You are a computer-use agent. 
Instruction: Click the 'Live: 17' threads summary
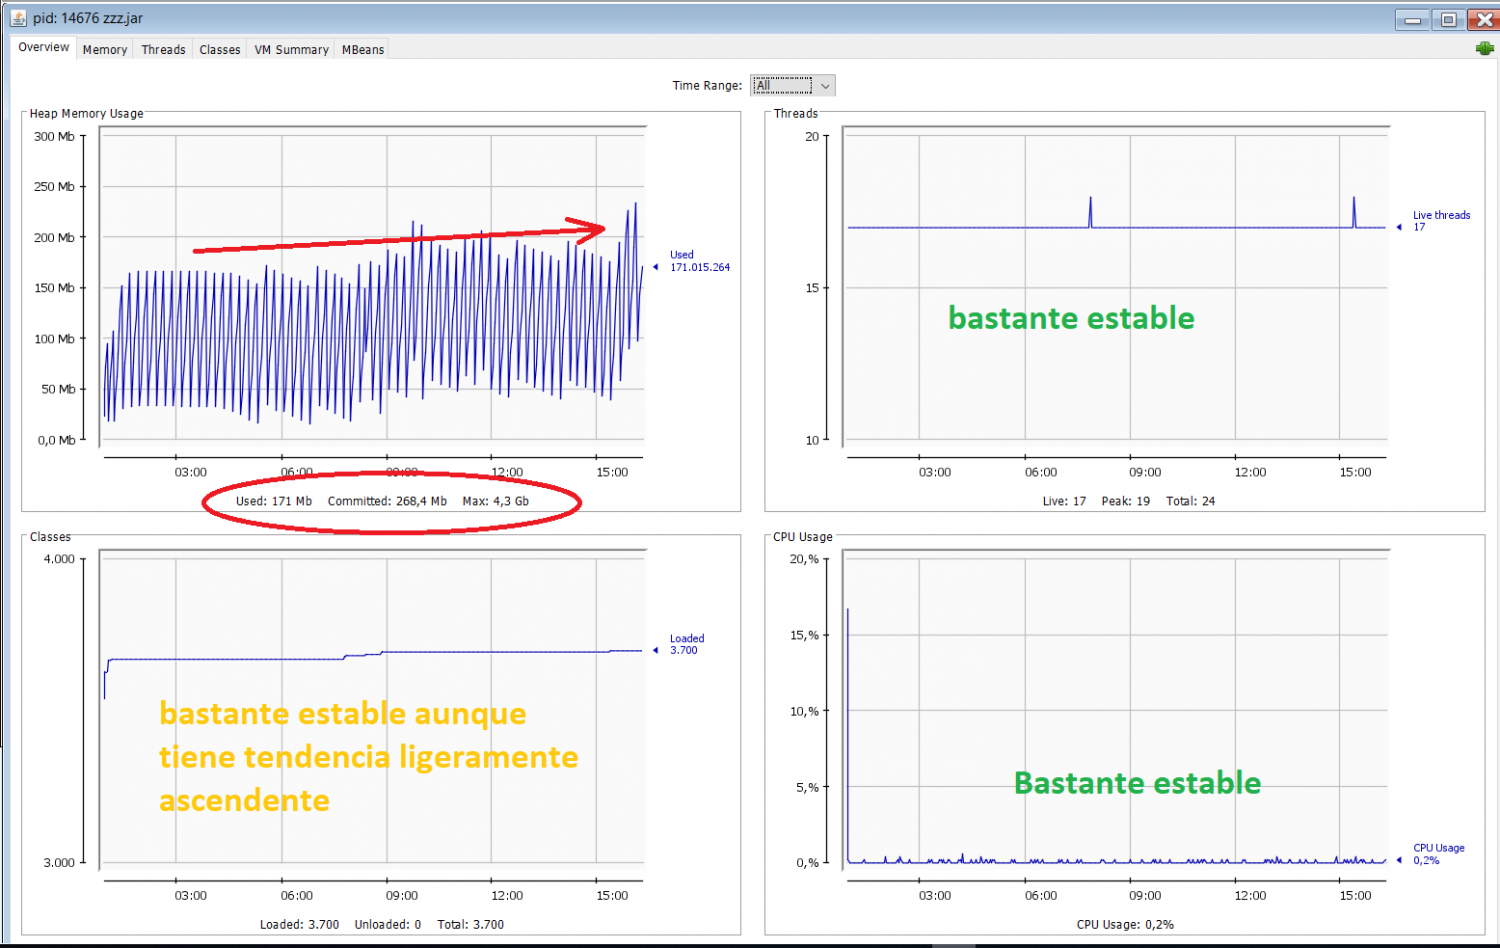click(1064, 501)
